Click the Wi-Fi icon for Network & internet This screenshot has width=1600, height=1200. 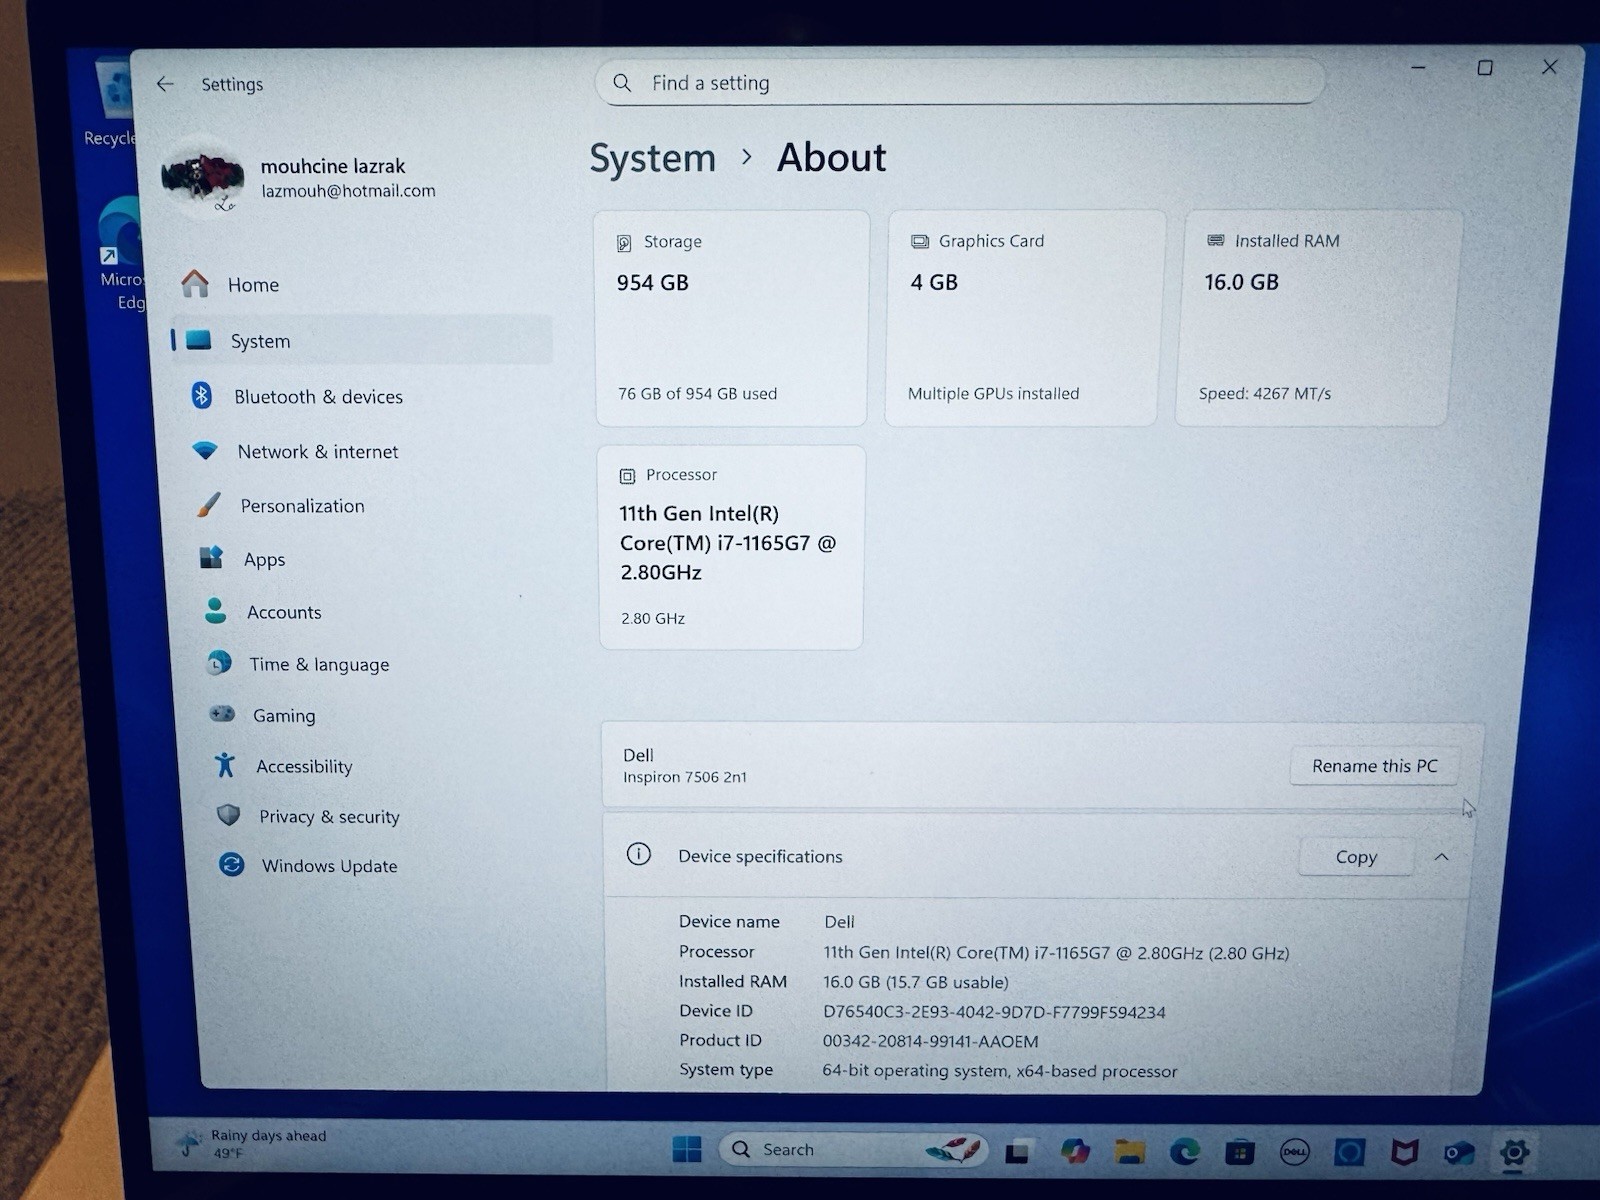pos(205,451)
